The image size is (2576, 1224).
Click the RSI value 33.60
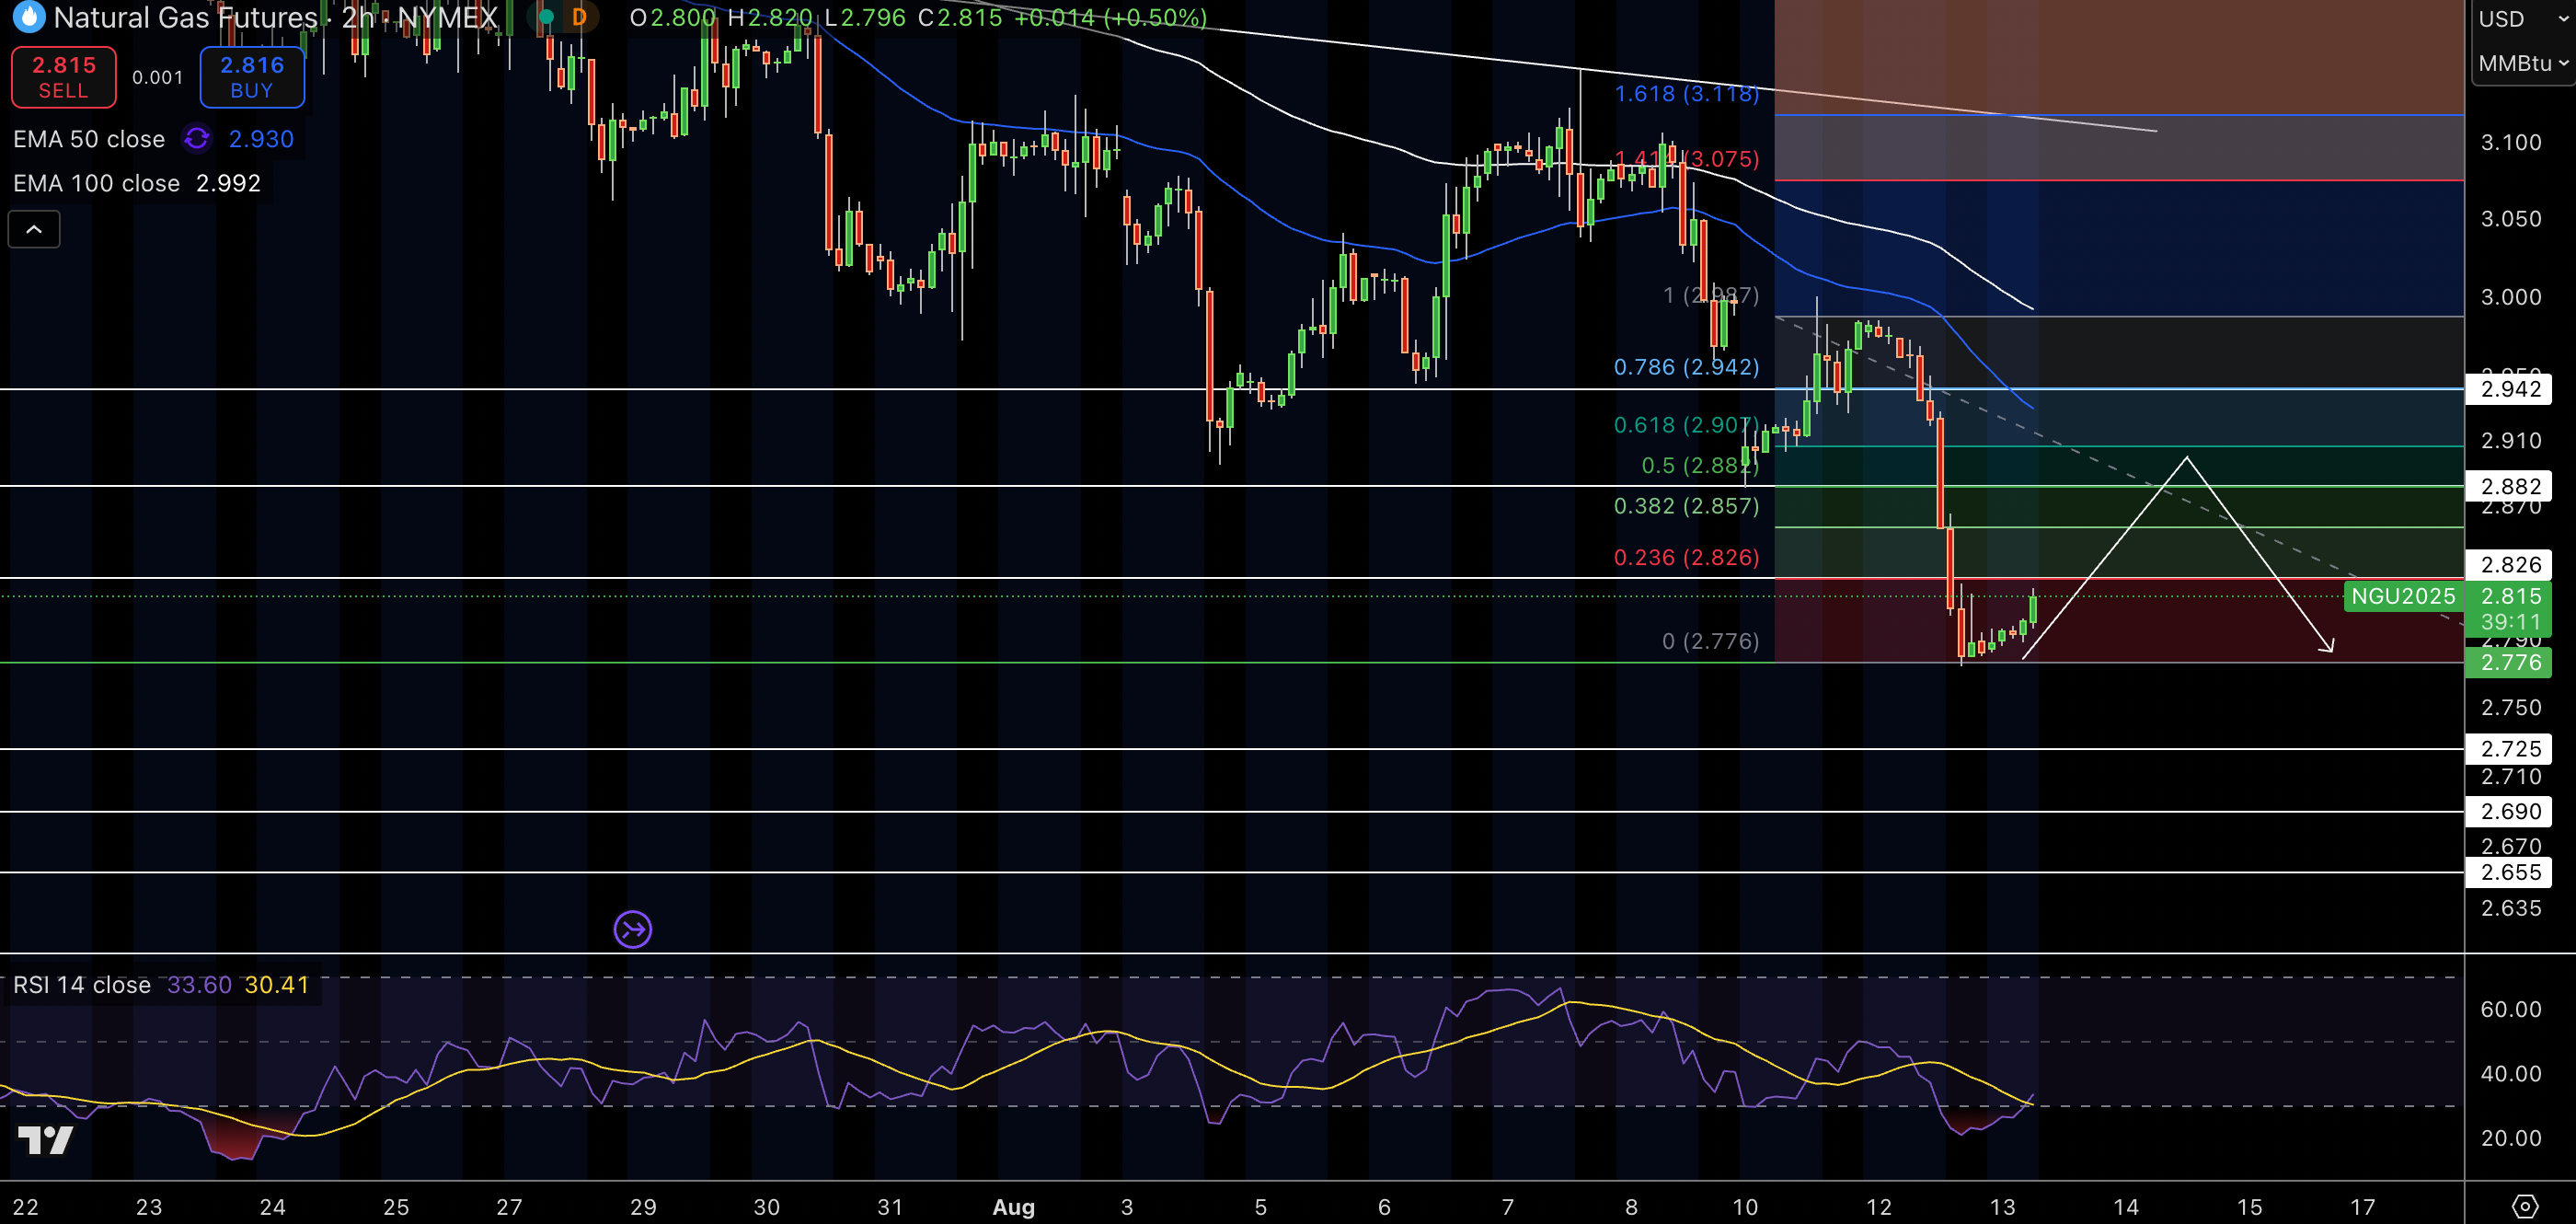tap(199, 985)
